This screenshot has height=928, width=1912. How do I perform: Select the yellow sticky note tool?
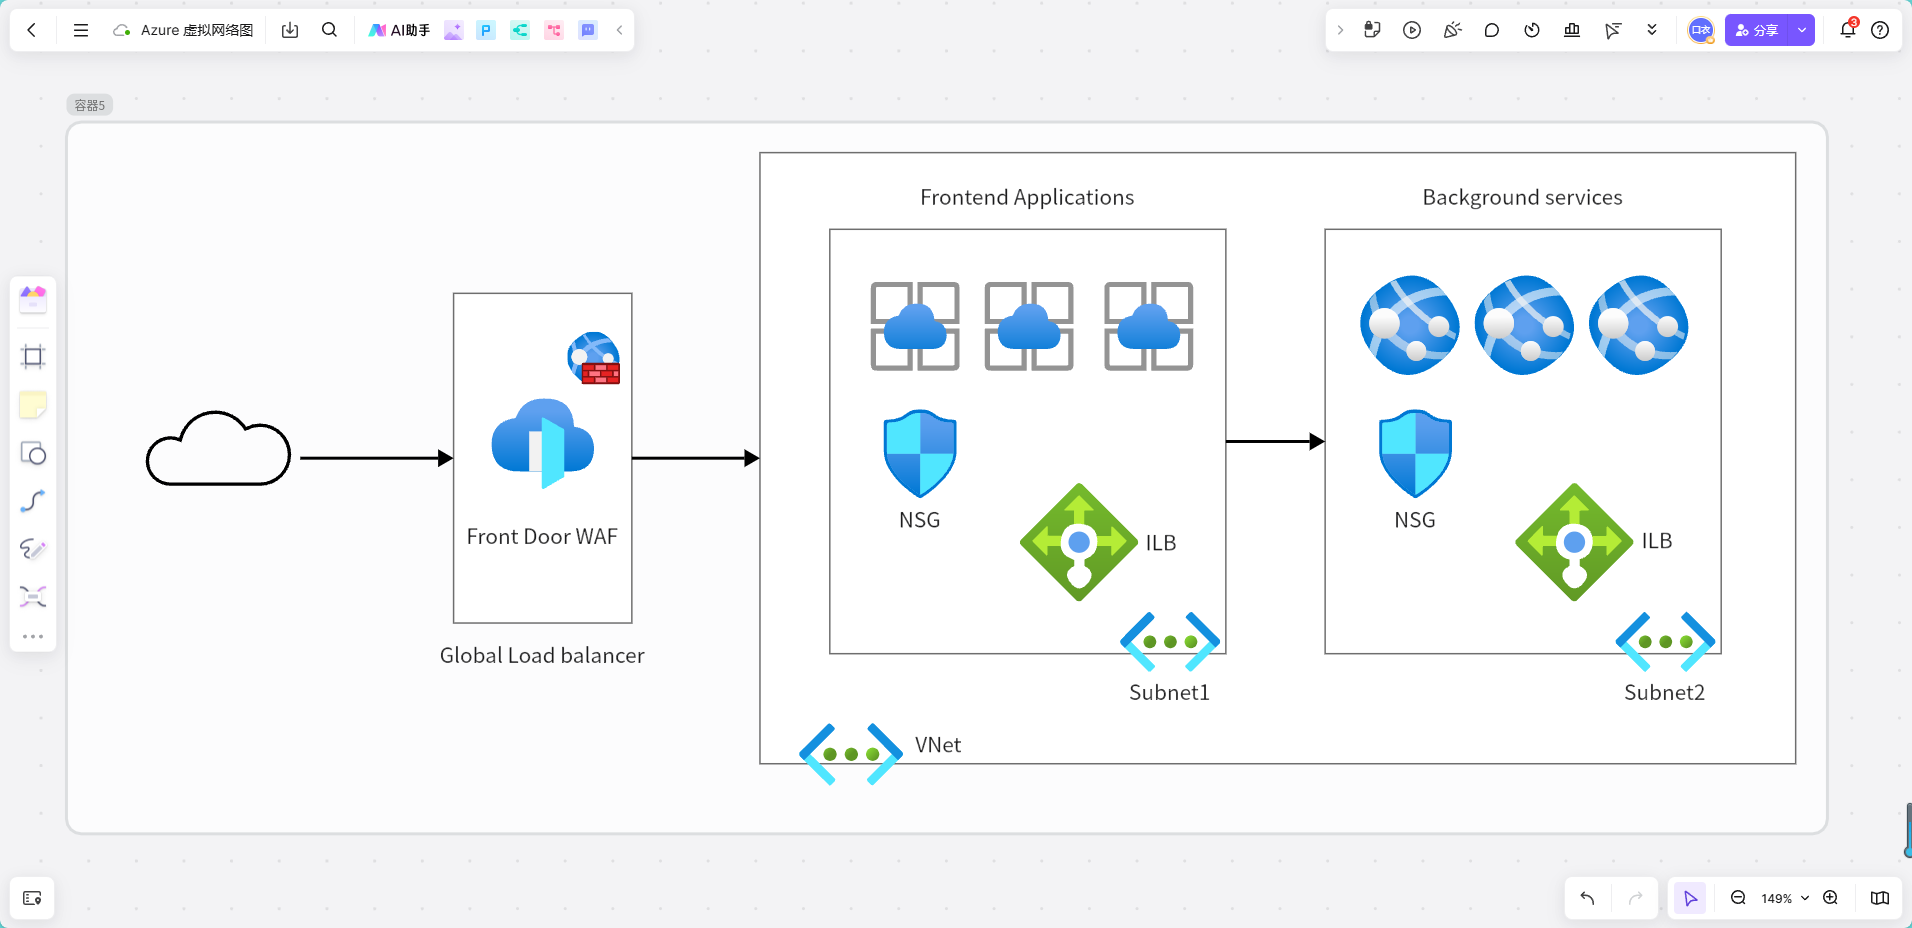(33, 405)
